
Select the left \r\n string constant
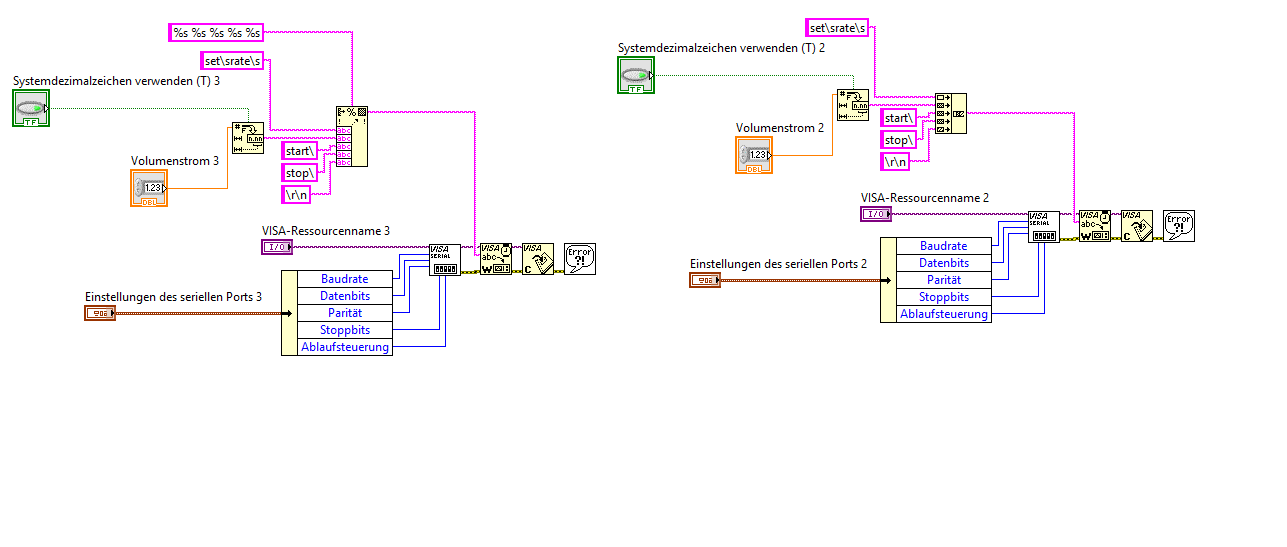click(298, 195)
